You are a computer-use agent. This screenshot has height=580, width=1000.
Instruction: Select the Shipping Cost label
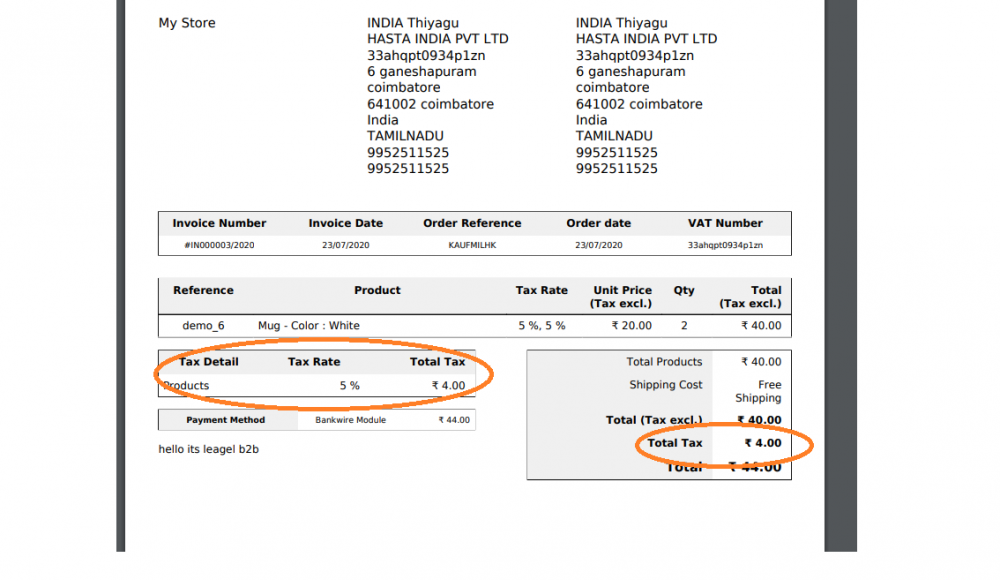(665, 385)
